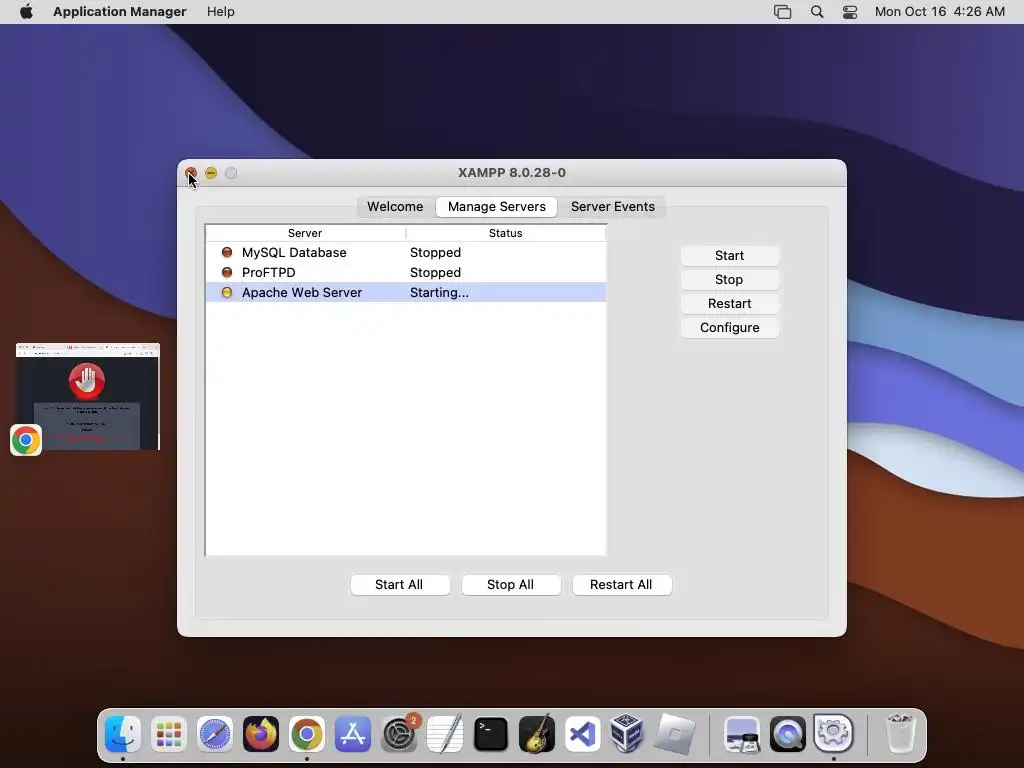This screenshot has height=768, width=1024.
Task: Select the MySQL Database row
Action: click(406, 252)
